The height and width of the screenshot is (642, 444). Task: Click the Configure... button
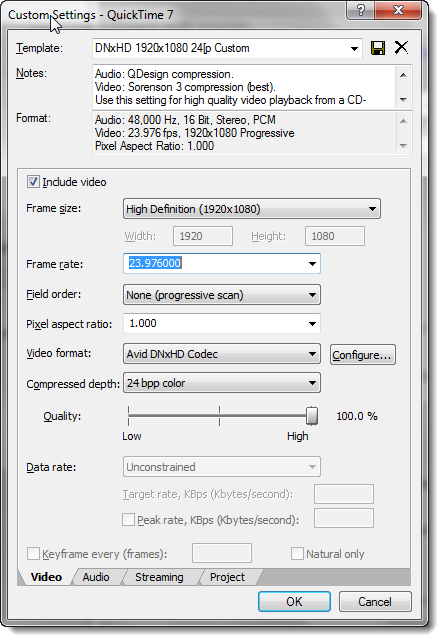362,355
